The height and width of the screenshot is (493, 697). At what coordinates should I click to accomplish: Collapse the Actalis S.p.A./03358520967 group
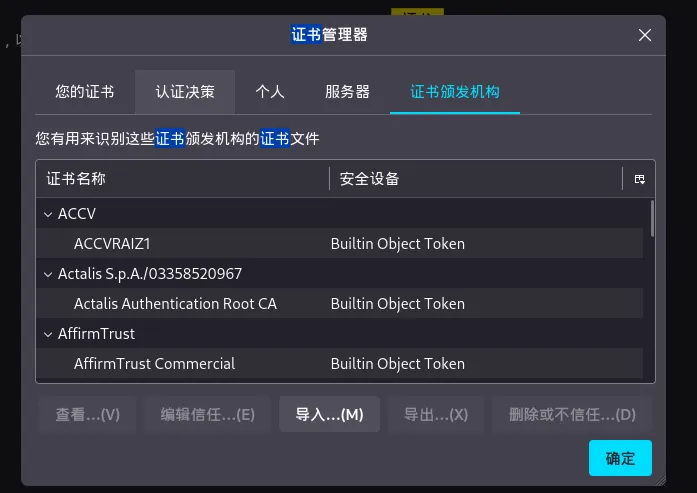tap(47, 274)
